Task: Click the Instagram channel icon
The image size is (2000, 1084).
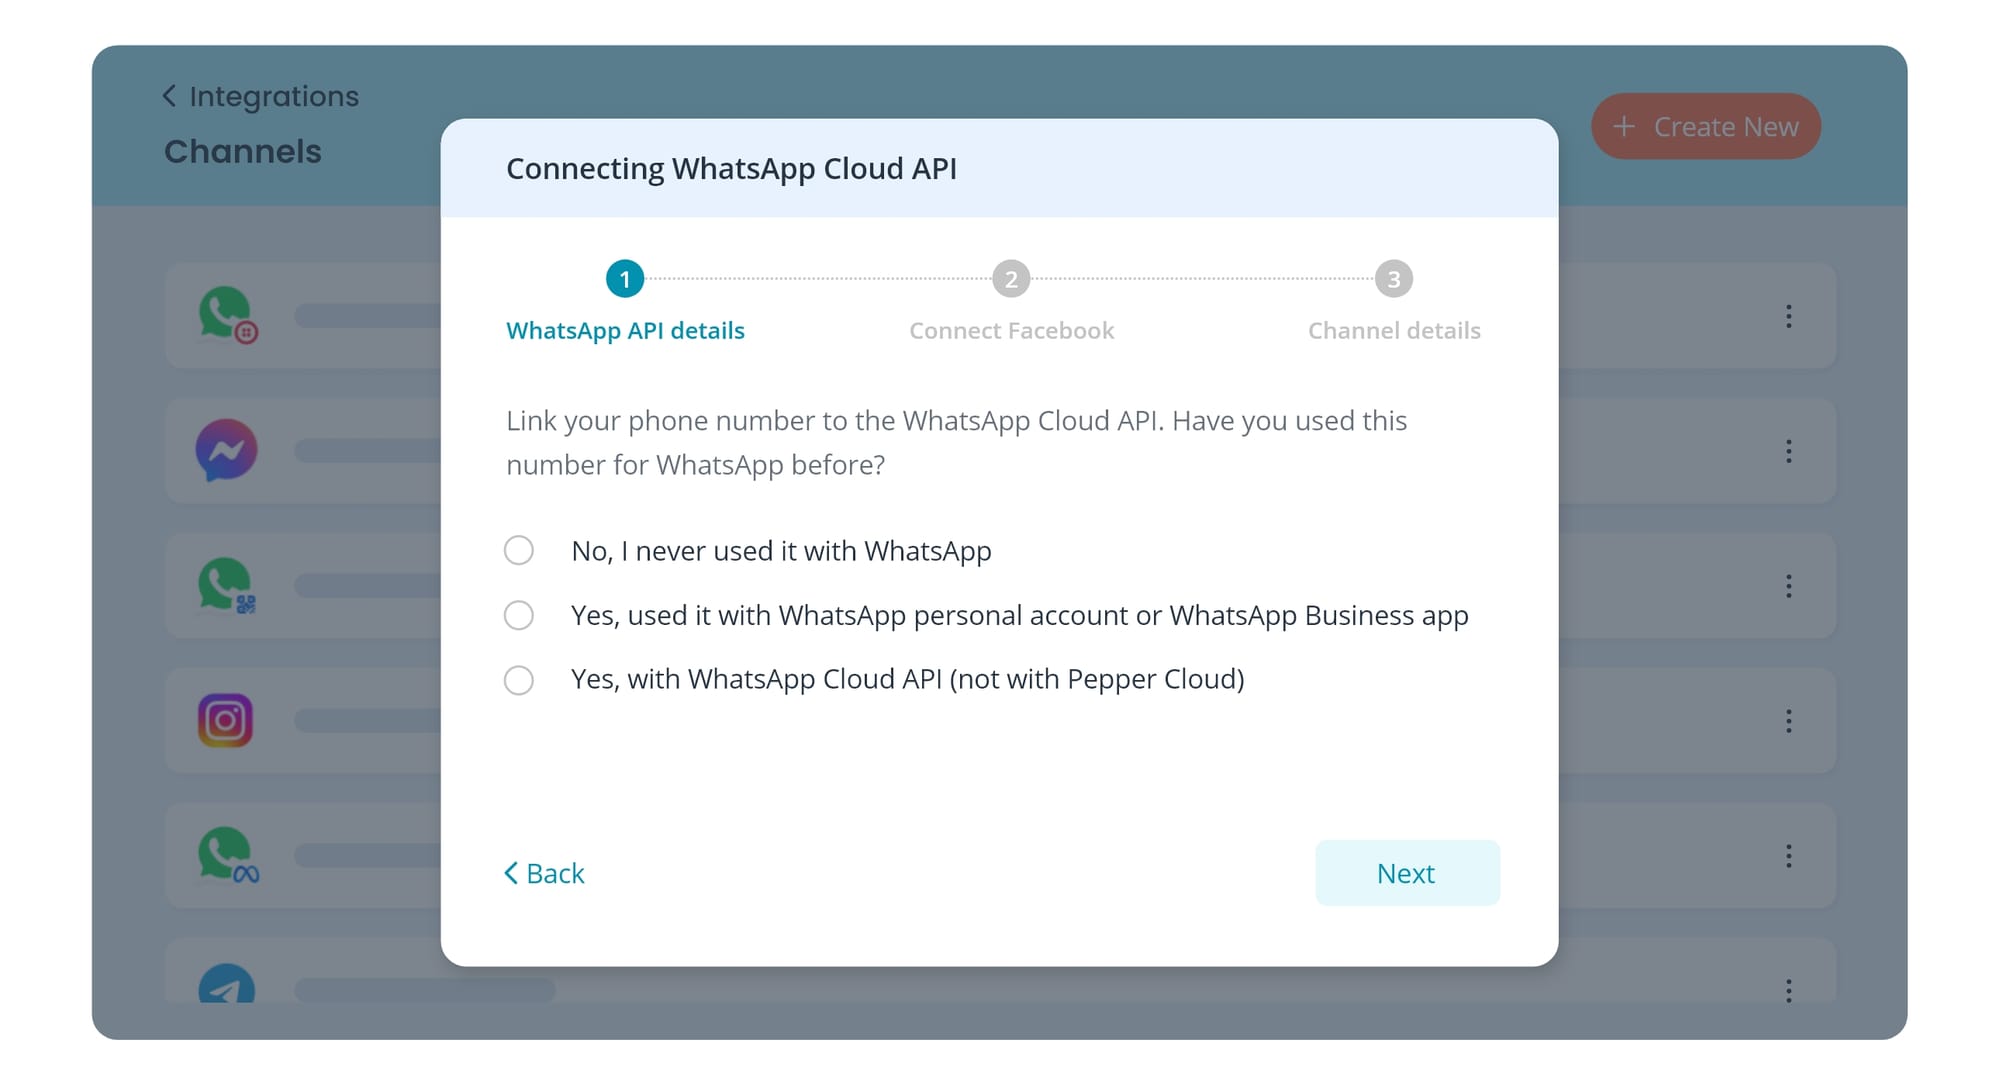Action: coord(226,720)
